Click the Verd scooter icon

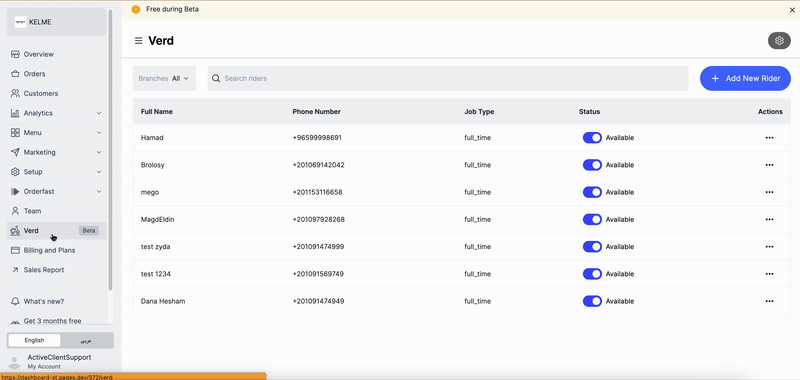point(15,231)
